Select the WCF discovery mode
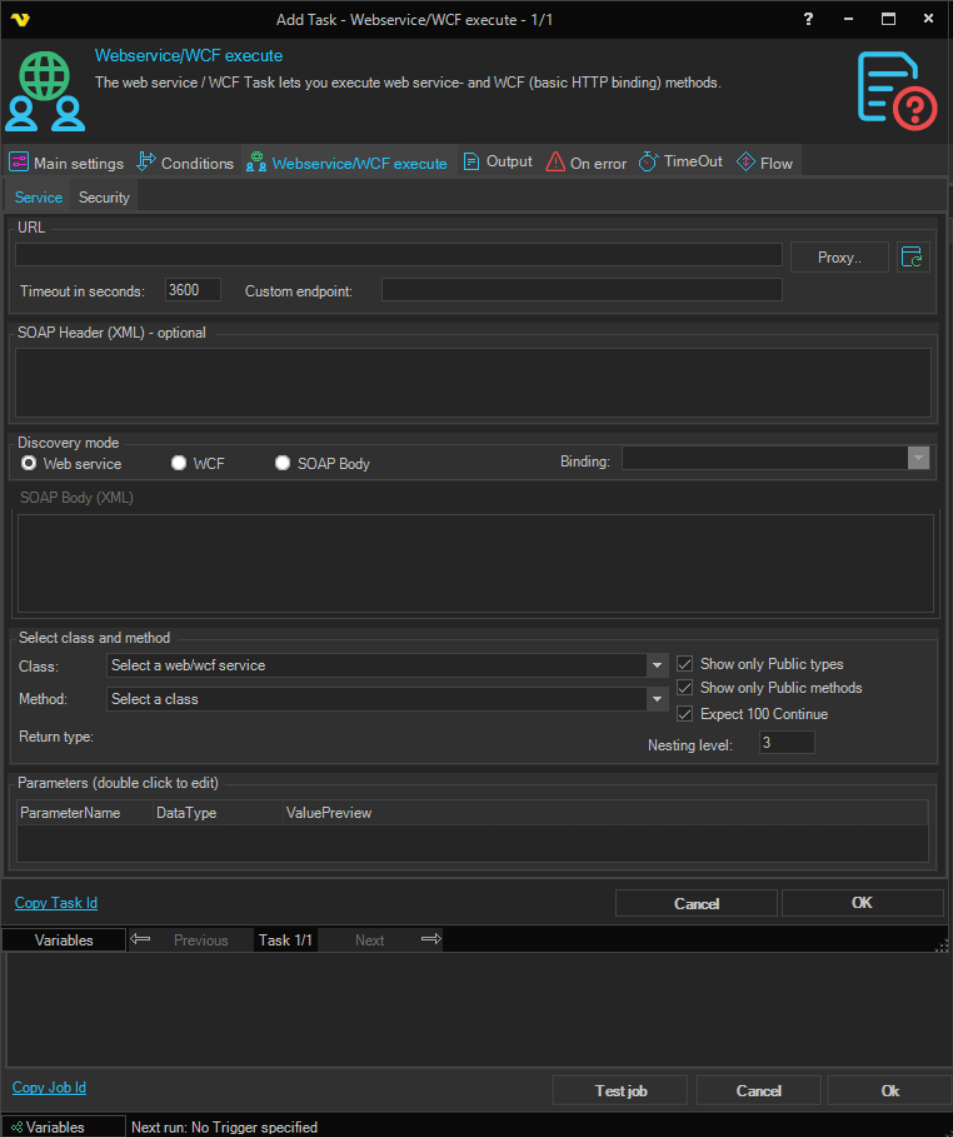This screenshot has width=953, height=1137. coord(179,463)
